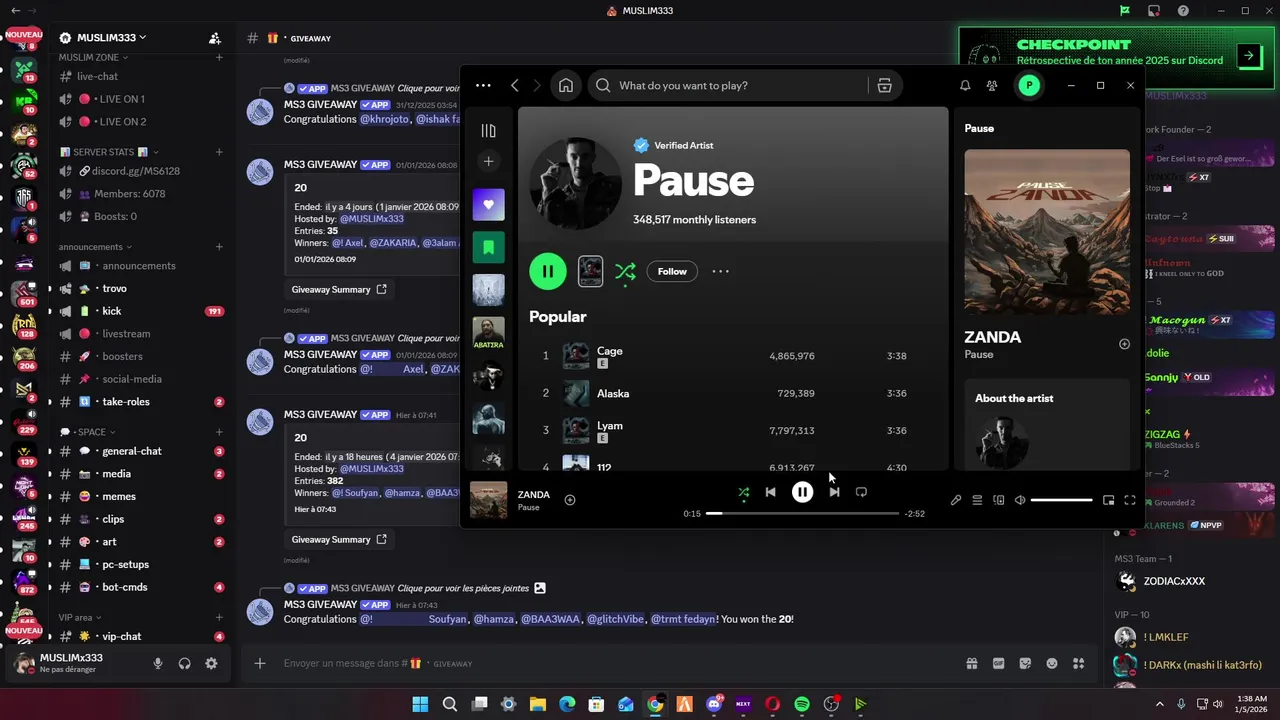
Task: Click Spotify Home icon
Action: 566,85
